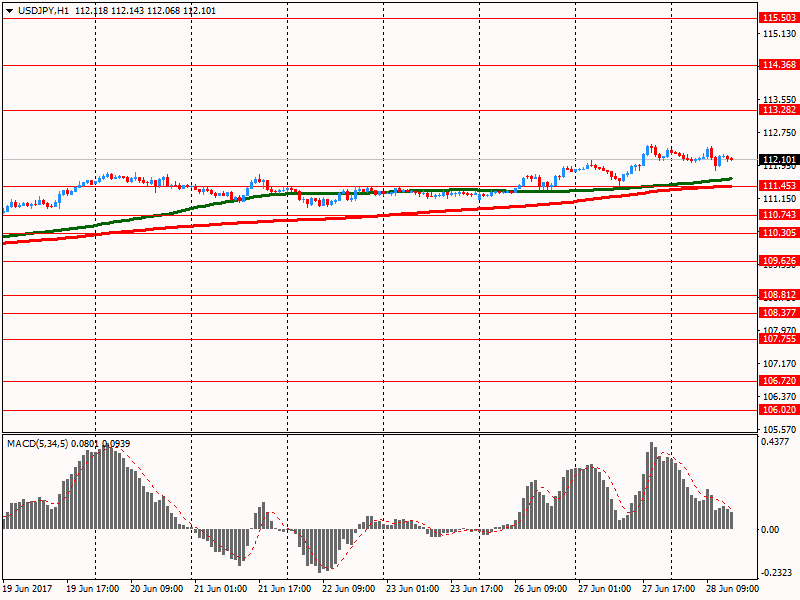Click the 21 Jun 01:00 time label

pos(220,589)
